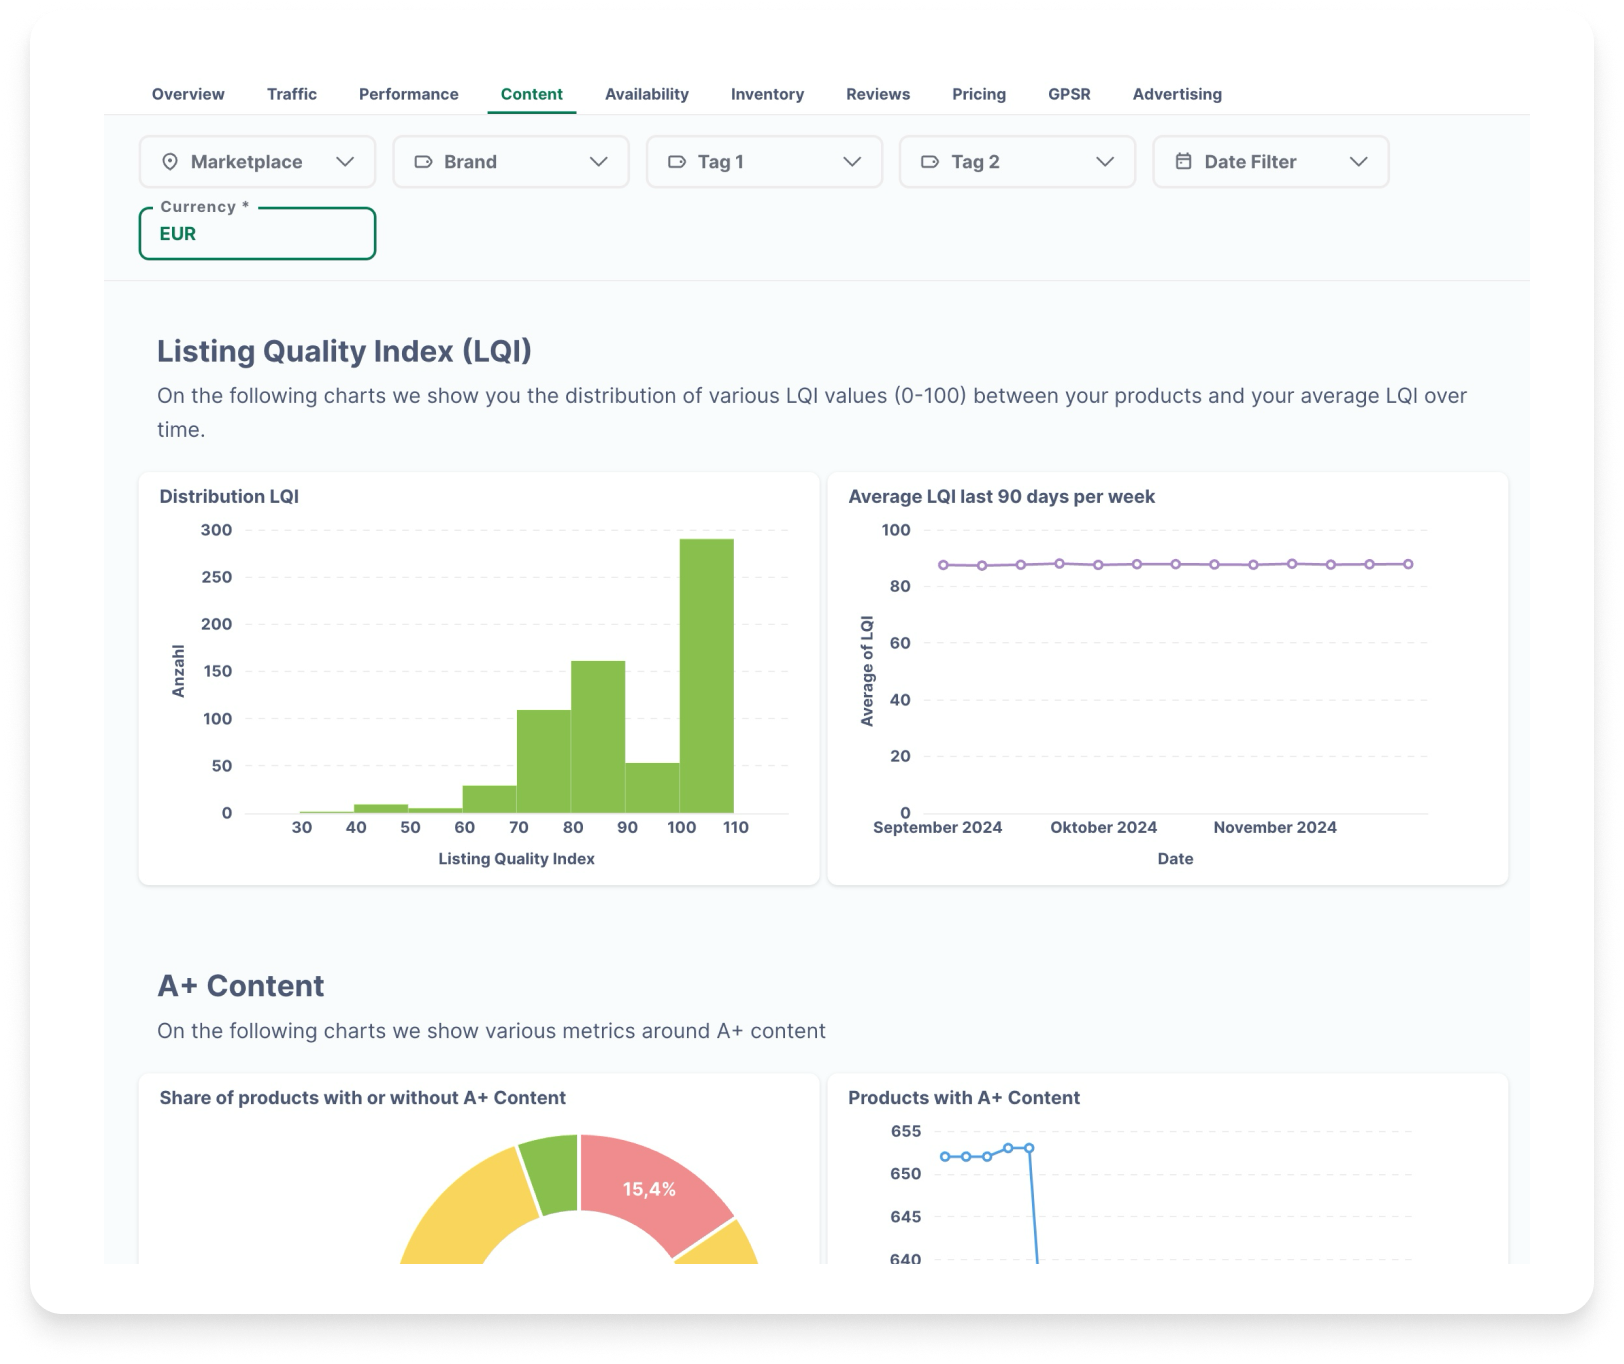The height and width of the screenshot is (1364, 1624).
Task: Click 'Products with A+ Content' chart title
Action: [964, 1097]
